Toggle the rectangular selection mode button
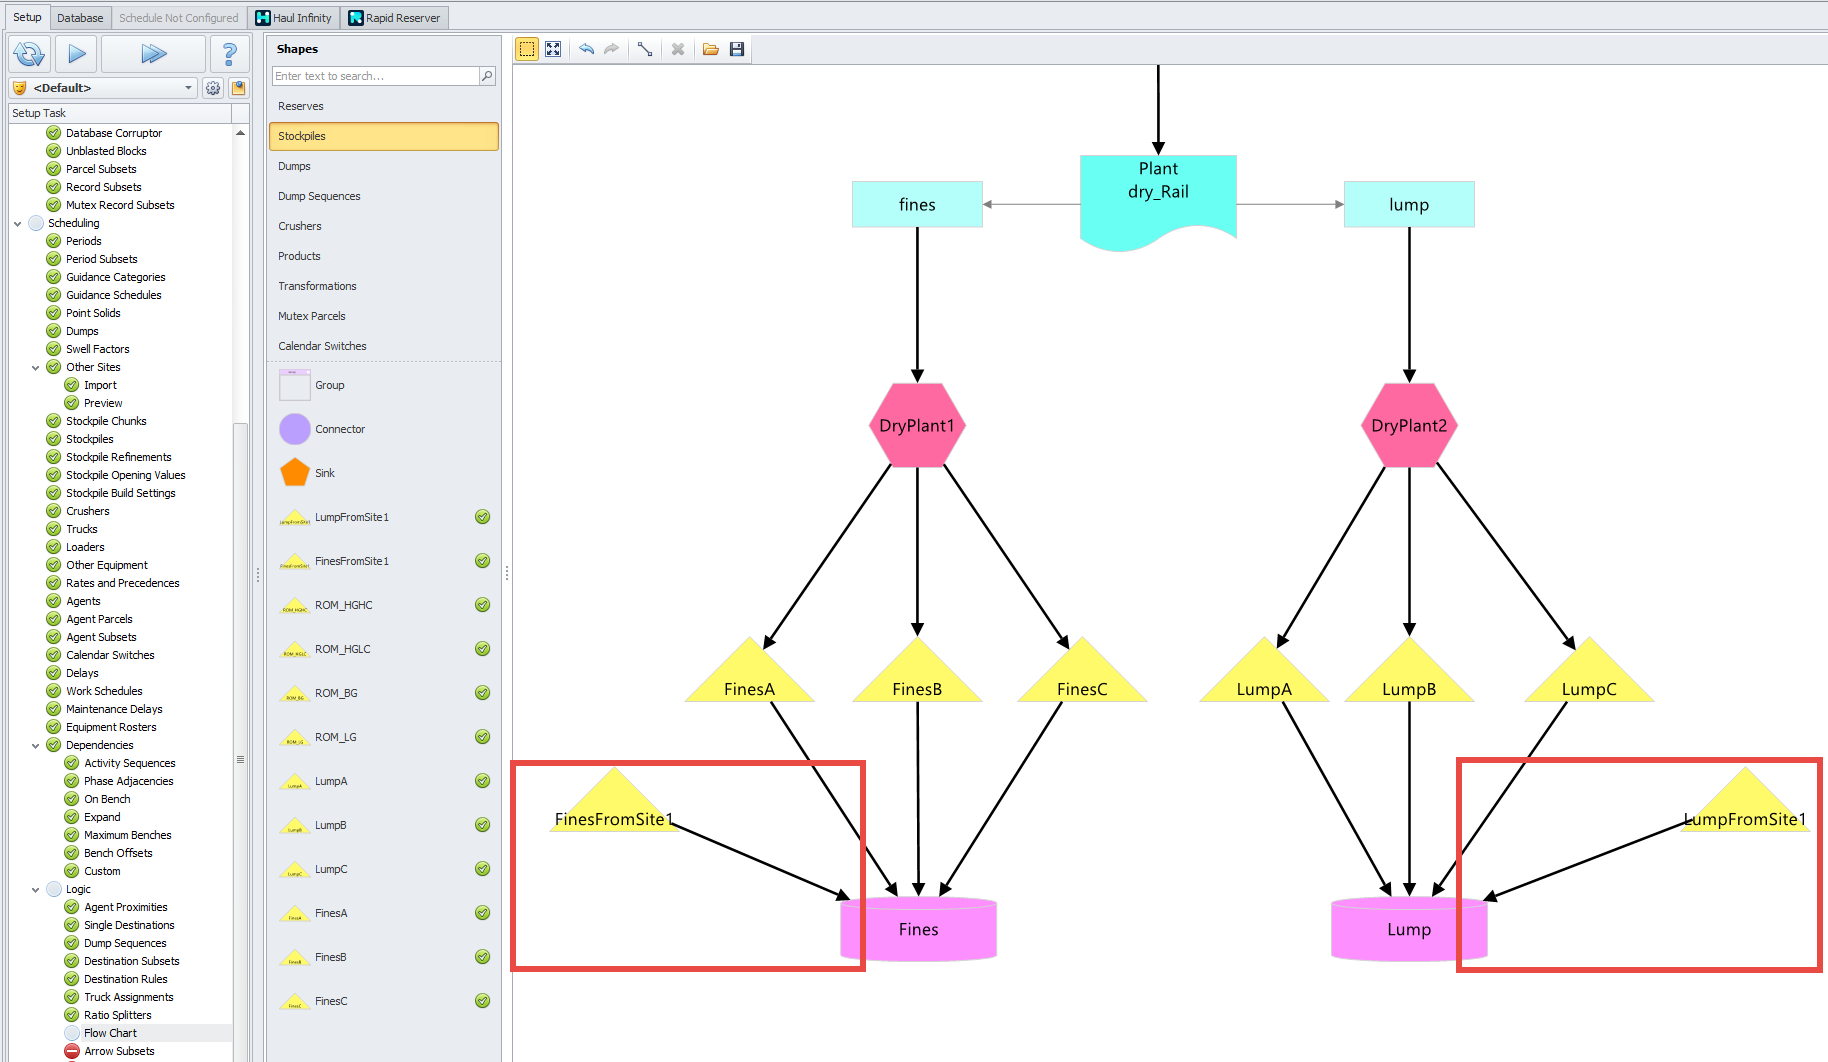This screenshot has width=1828, height=1062. [527, 49]
